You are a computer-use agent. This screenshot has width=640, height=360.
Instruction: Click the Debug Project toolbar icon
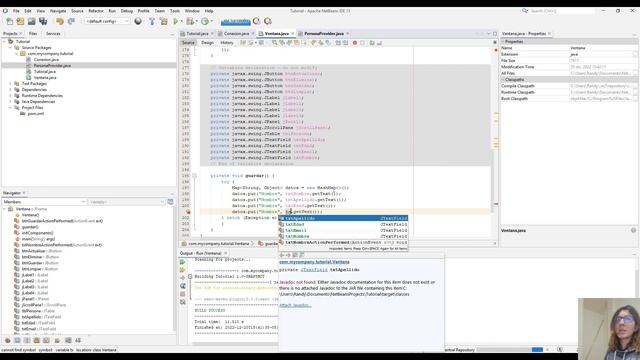point(190,21)
